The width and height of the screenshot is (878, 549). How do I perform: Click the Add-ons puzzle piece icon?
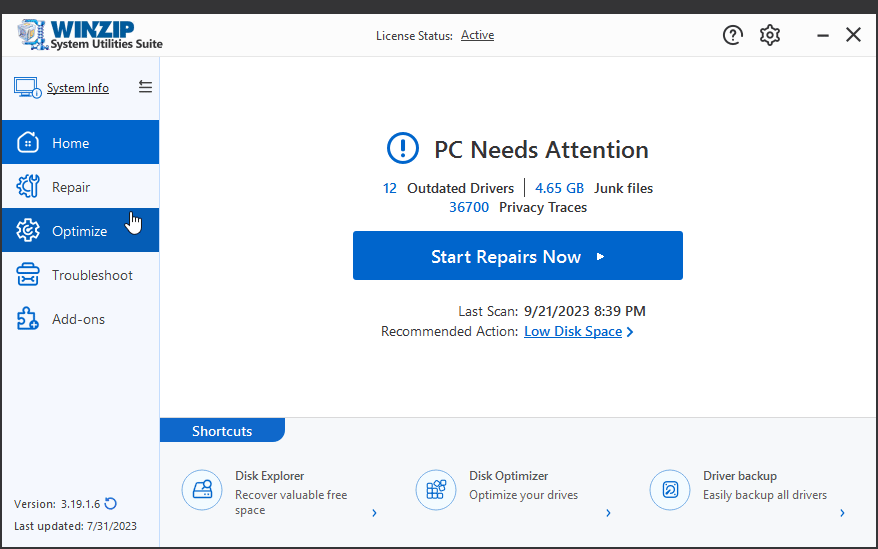[27, 319]
